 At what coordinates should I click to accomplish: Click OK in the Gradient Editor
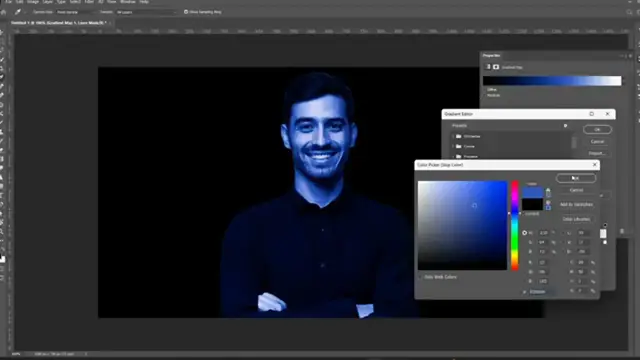tap(597, 129)
